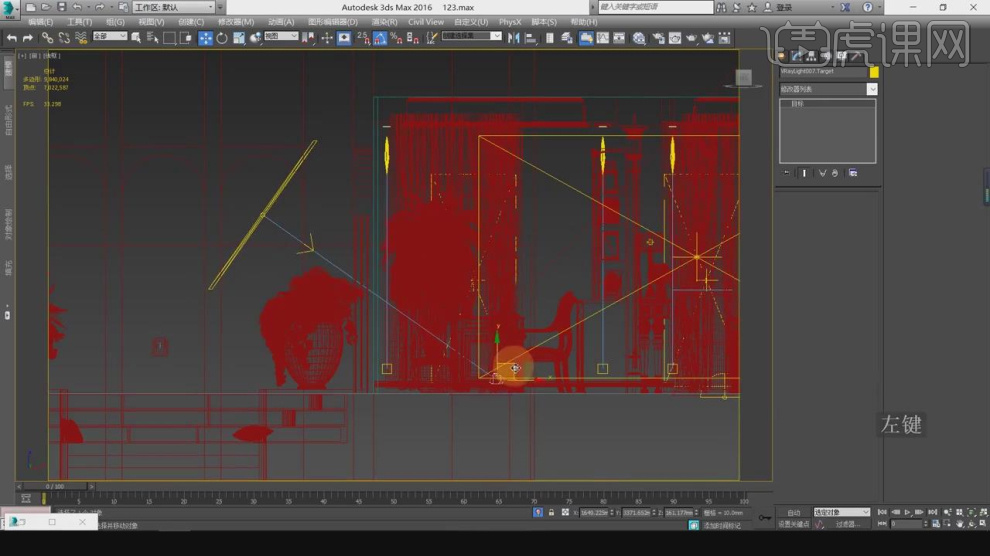Activate the Select and Move tool

[206, 38]
